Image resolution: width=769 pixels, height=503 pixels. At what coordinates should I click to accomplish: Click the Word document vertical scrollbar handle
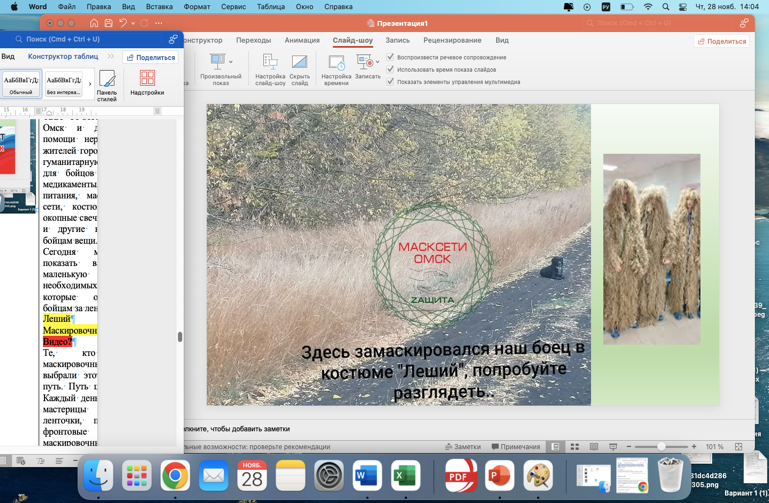point(180,337)
